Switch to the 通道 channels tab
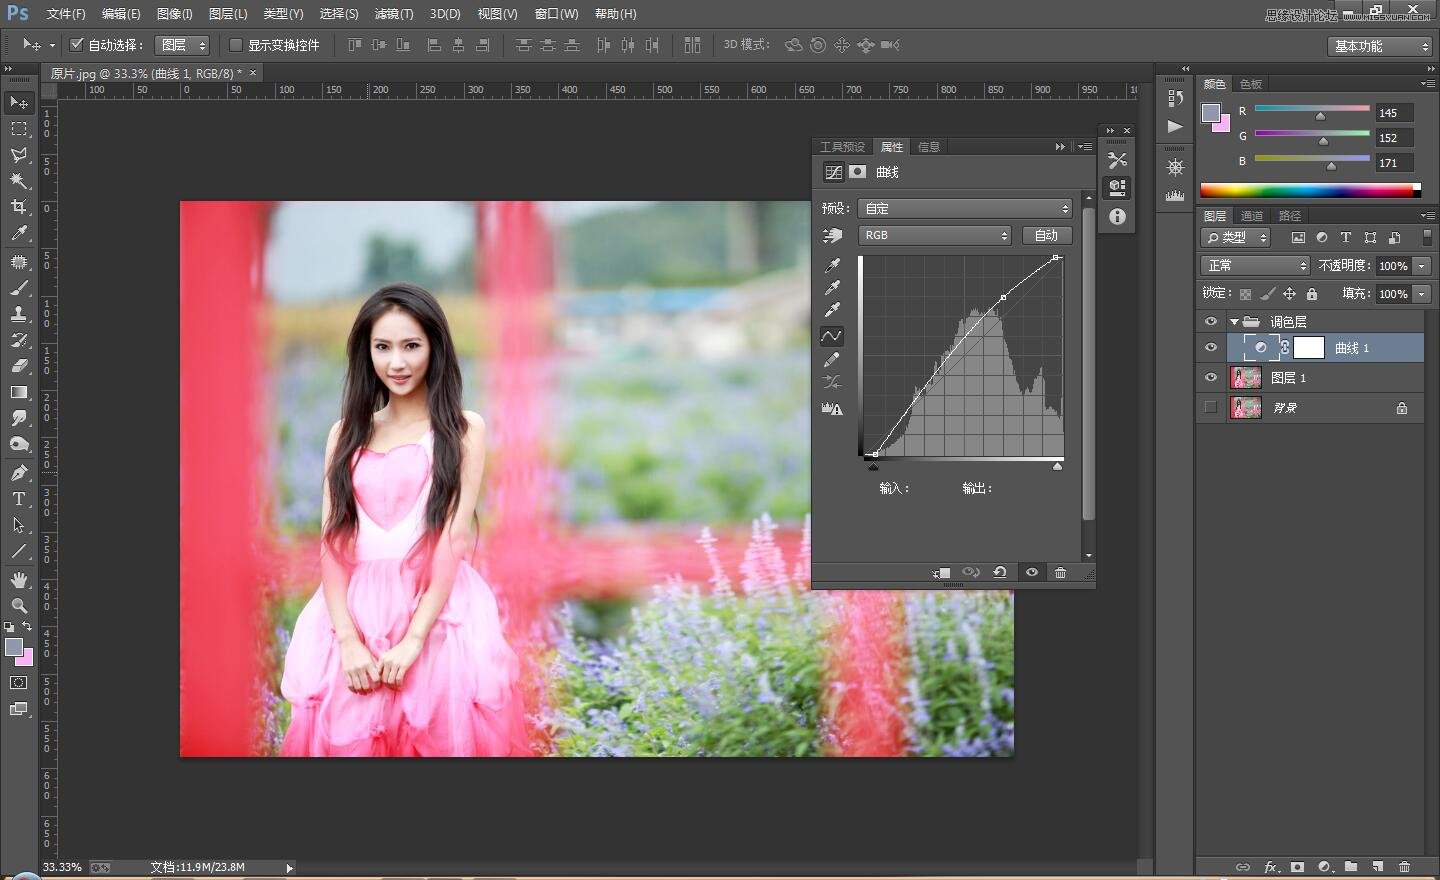Screen dimensions: 1440x880 [1251, 216]
